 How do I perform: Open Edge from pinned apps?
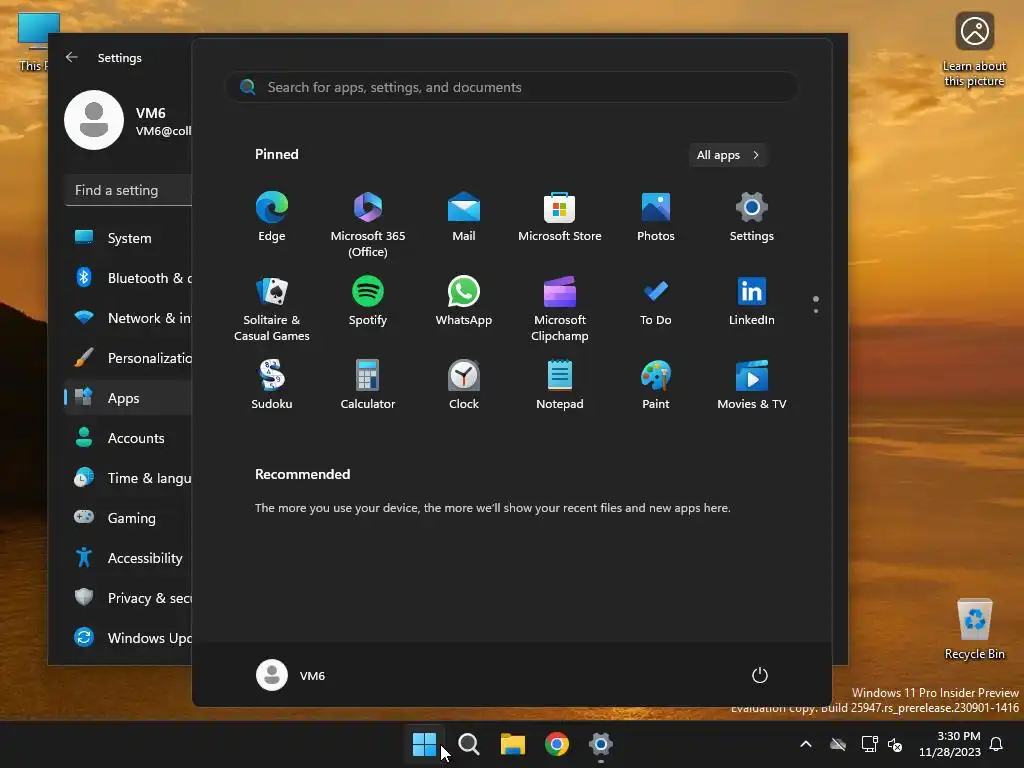point(272,217)
